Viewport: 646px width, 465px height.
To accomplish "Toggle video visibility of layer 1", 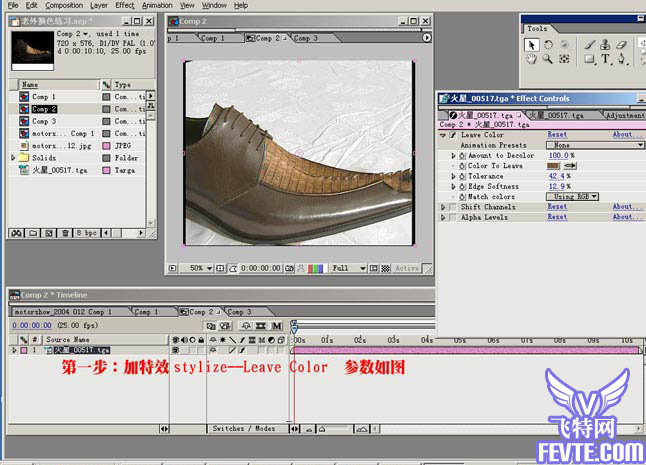I will 176,350.
